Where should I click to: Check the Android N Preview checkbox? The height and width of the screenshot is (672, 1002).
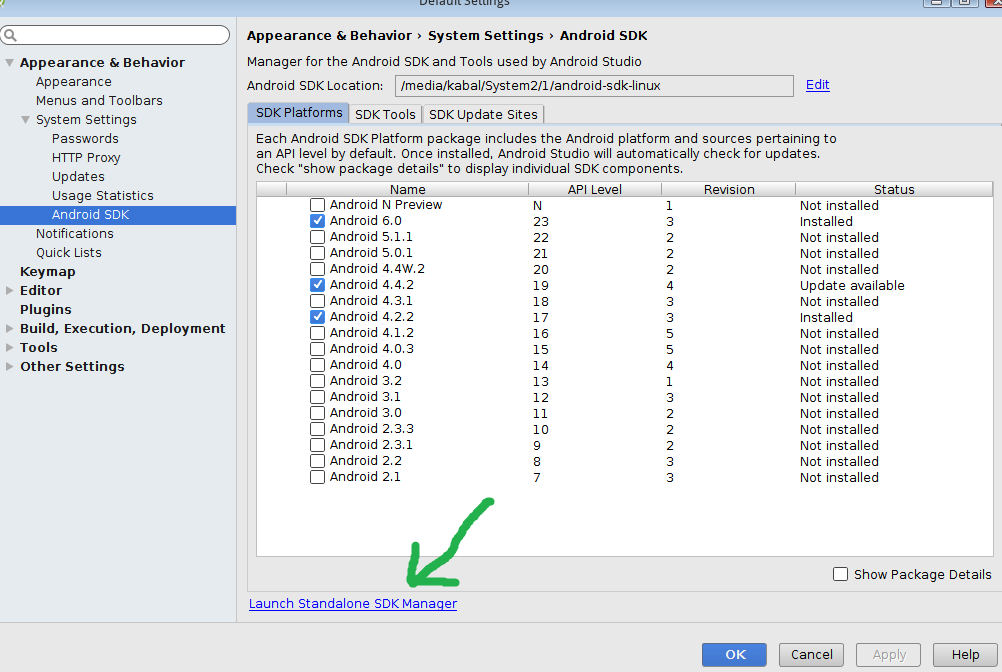[317, 205]
